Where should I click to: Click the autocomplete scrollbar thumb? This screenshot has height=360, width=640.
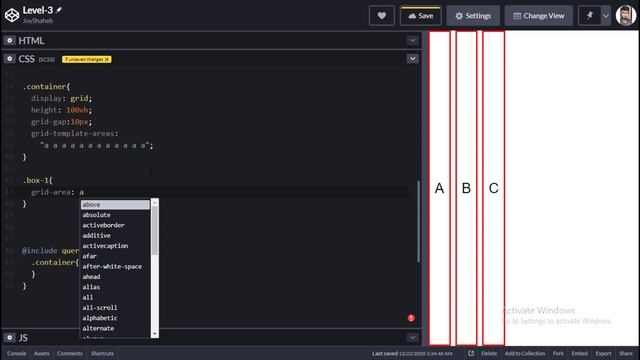tap(155, 231)
